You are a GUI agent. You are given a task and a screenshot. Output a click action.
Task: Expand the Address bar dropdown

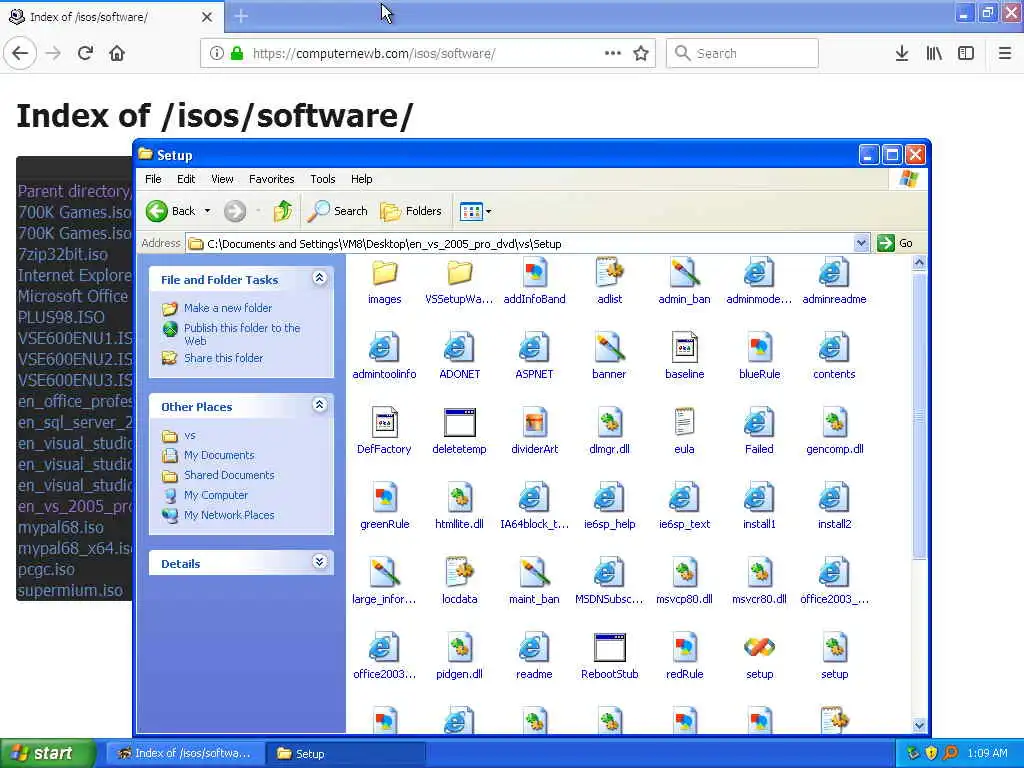pos(861,243)
